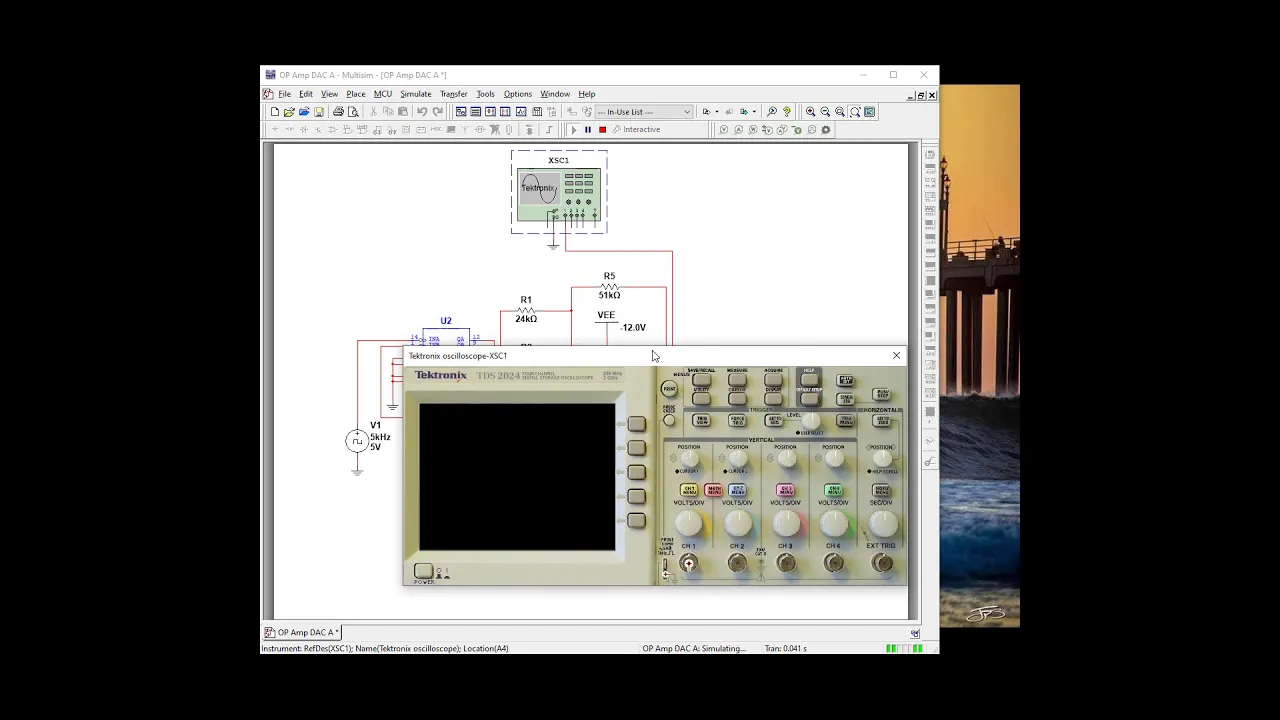
Task: Toggle the CH 3 MENU pink button
Action: pyautogui.click(x=785, y=490)
